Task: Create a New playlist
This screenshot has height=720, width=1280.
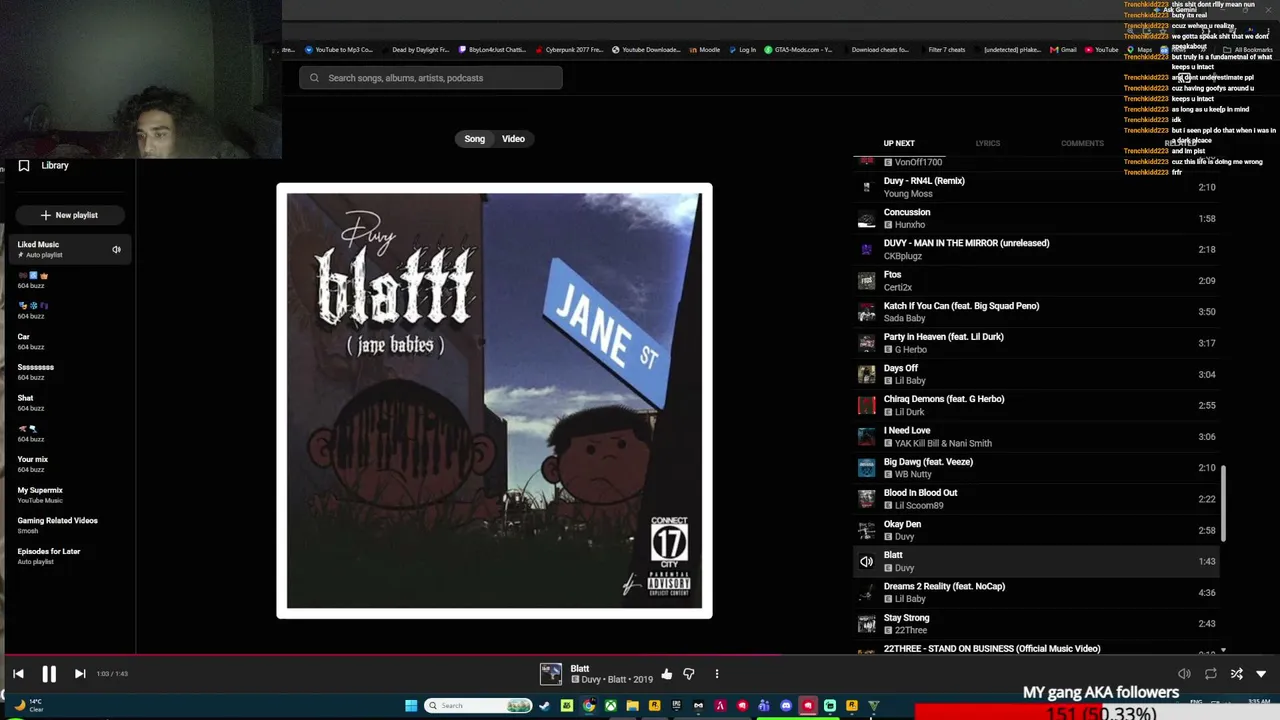Action: (x=69, y=215)
